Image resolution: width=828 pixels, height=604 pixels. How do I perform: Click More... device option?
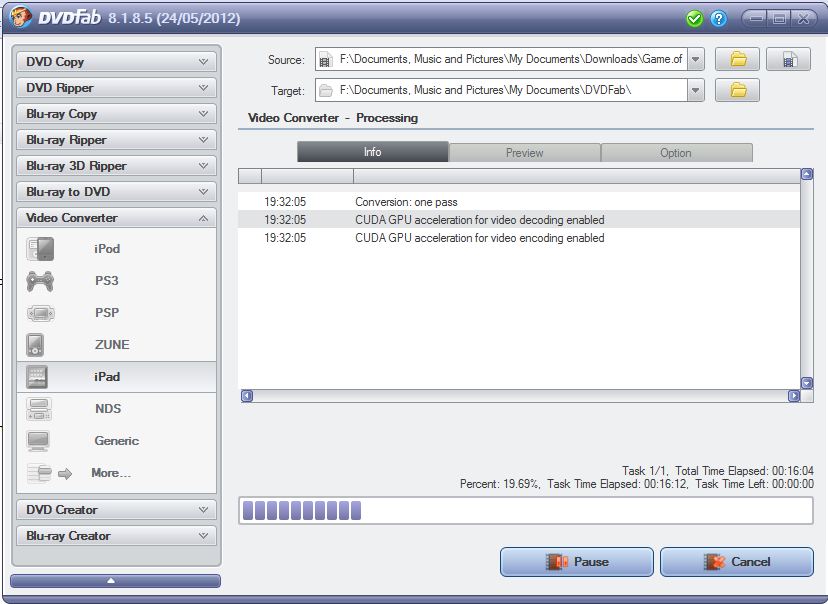tap(111, 473)
